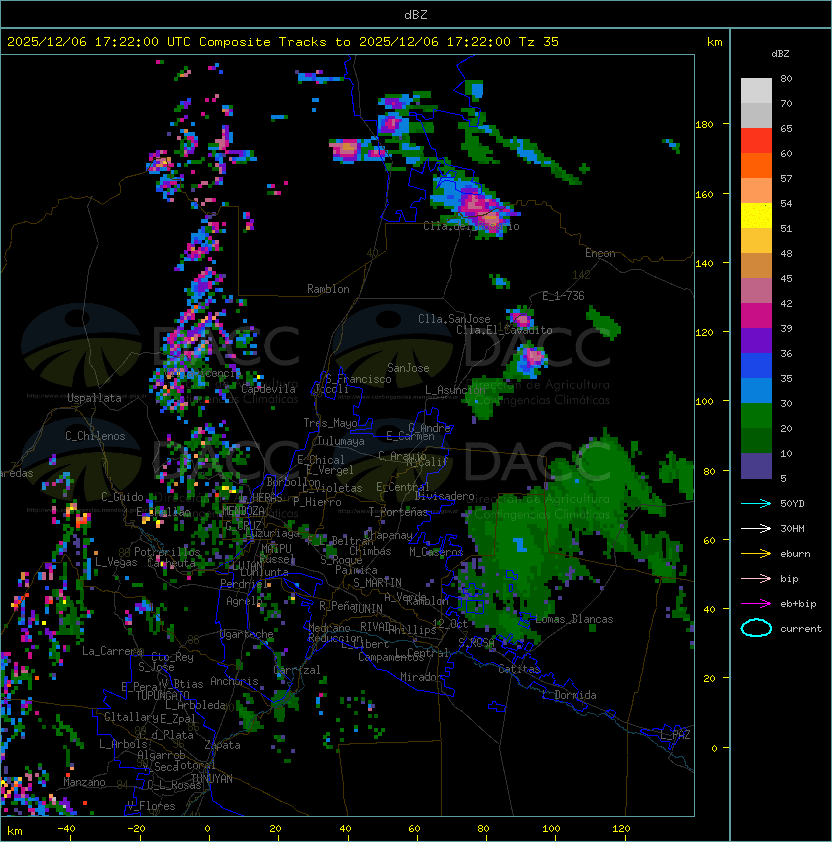Screen dimensions: 832x842
Task: Click the 'Cacheuta' map label
Action: [x=171, y=563]
